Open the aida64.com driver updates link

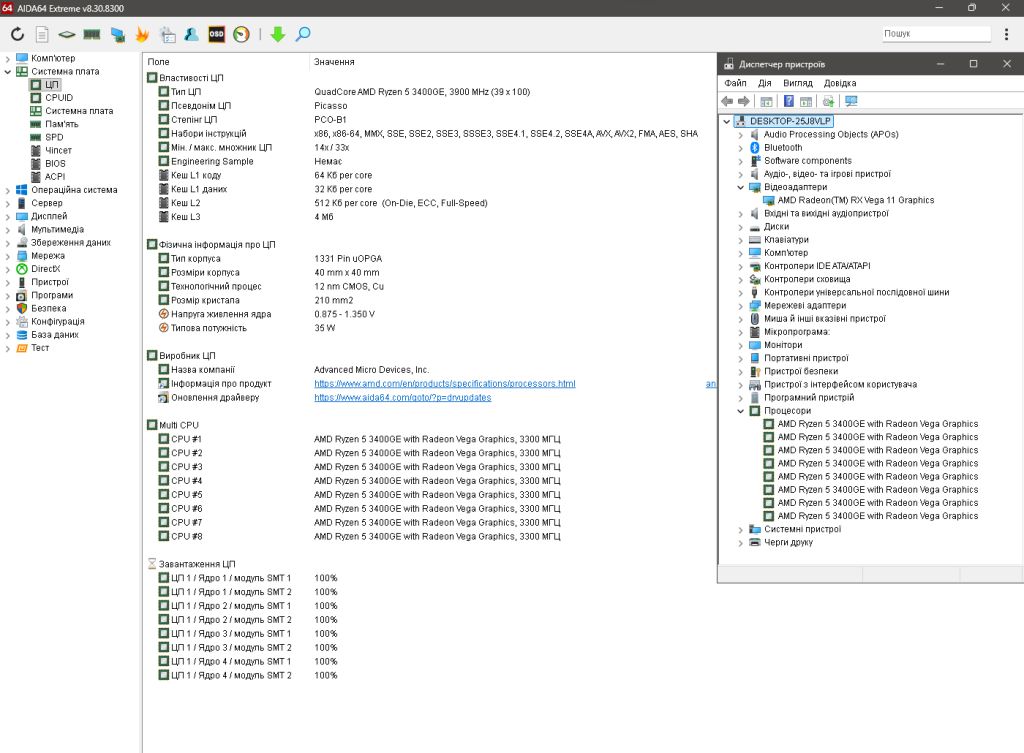(402, 397)
